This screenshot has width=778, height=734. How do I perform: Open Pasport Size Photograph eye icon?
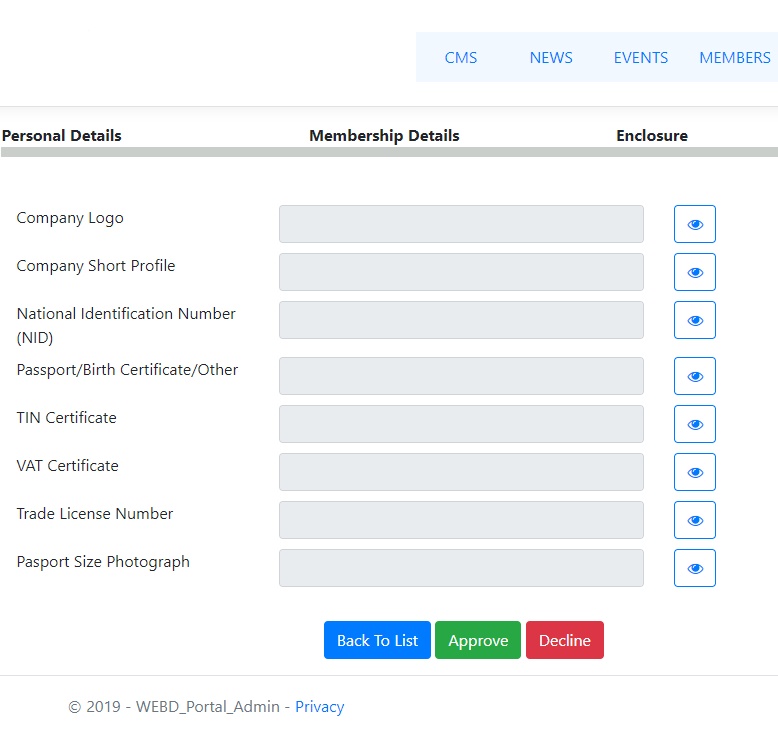[x=694, y=568]
